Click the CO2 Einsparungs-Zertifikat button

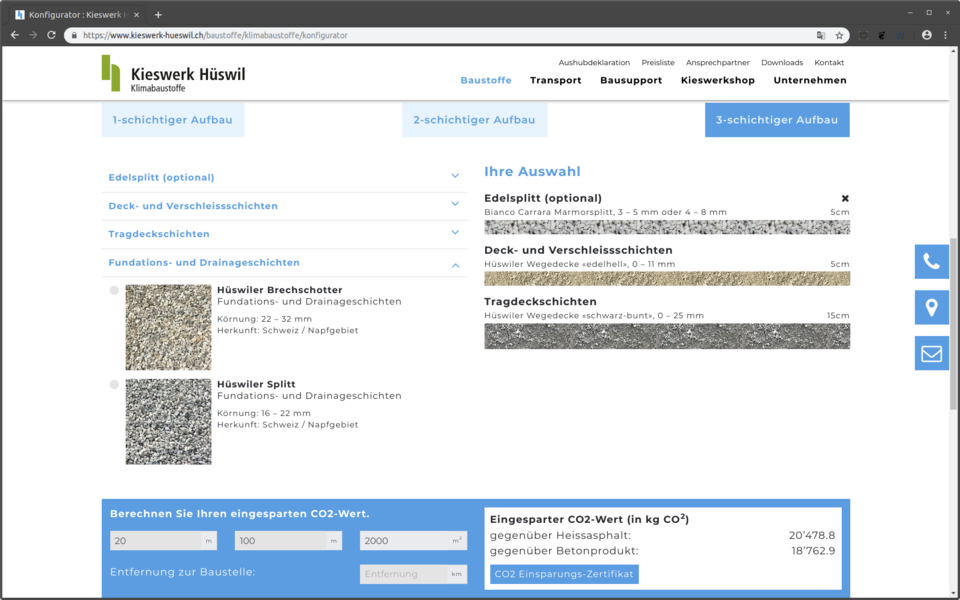coord(564,574)
